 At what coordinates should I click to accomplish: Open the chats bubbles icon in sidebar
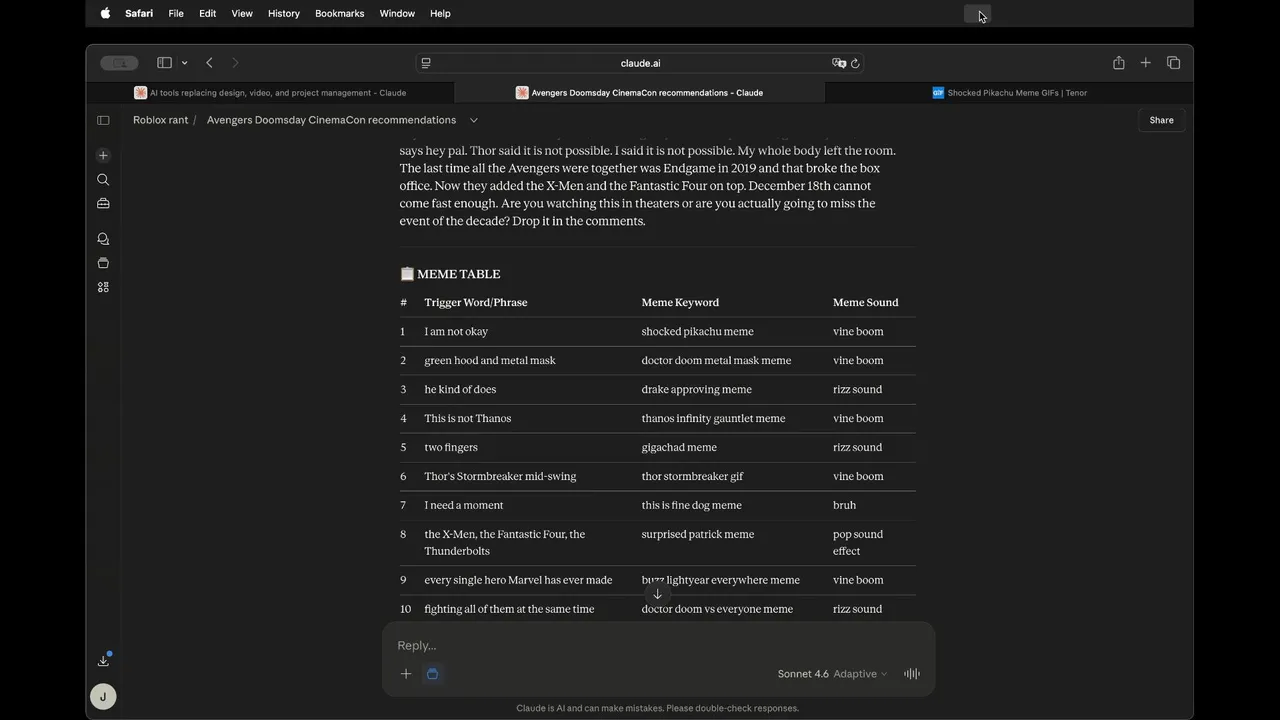click(103, 239)
